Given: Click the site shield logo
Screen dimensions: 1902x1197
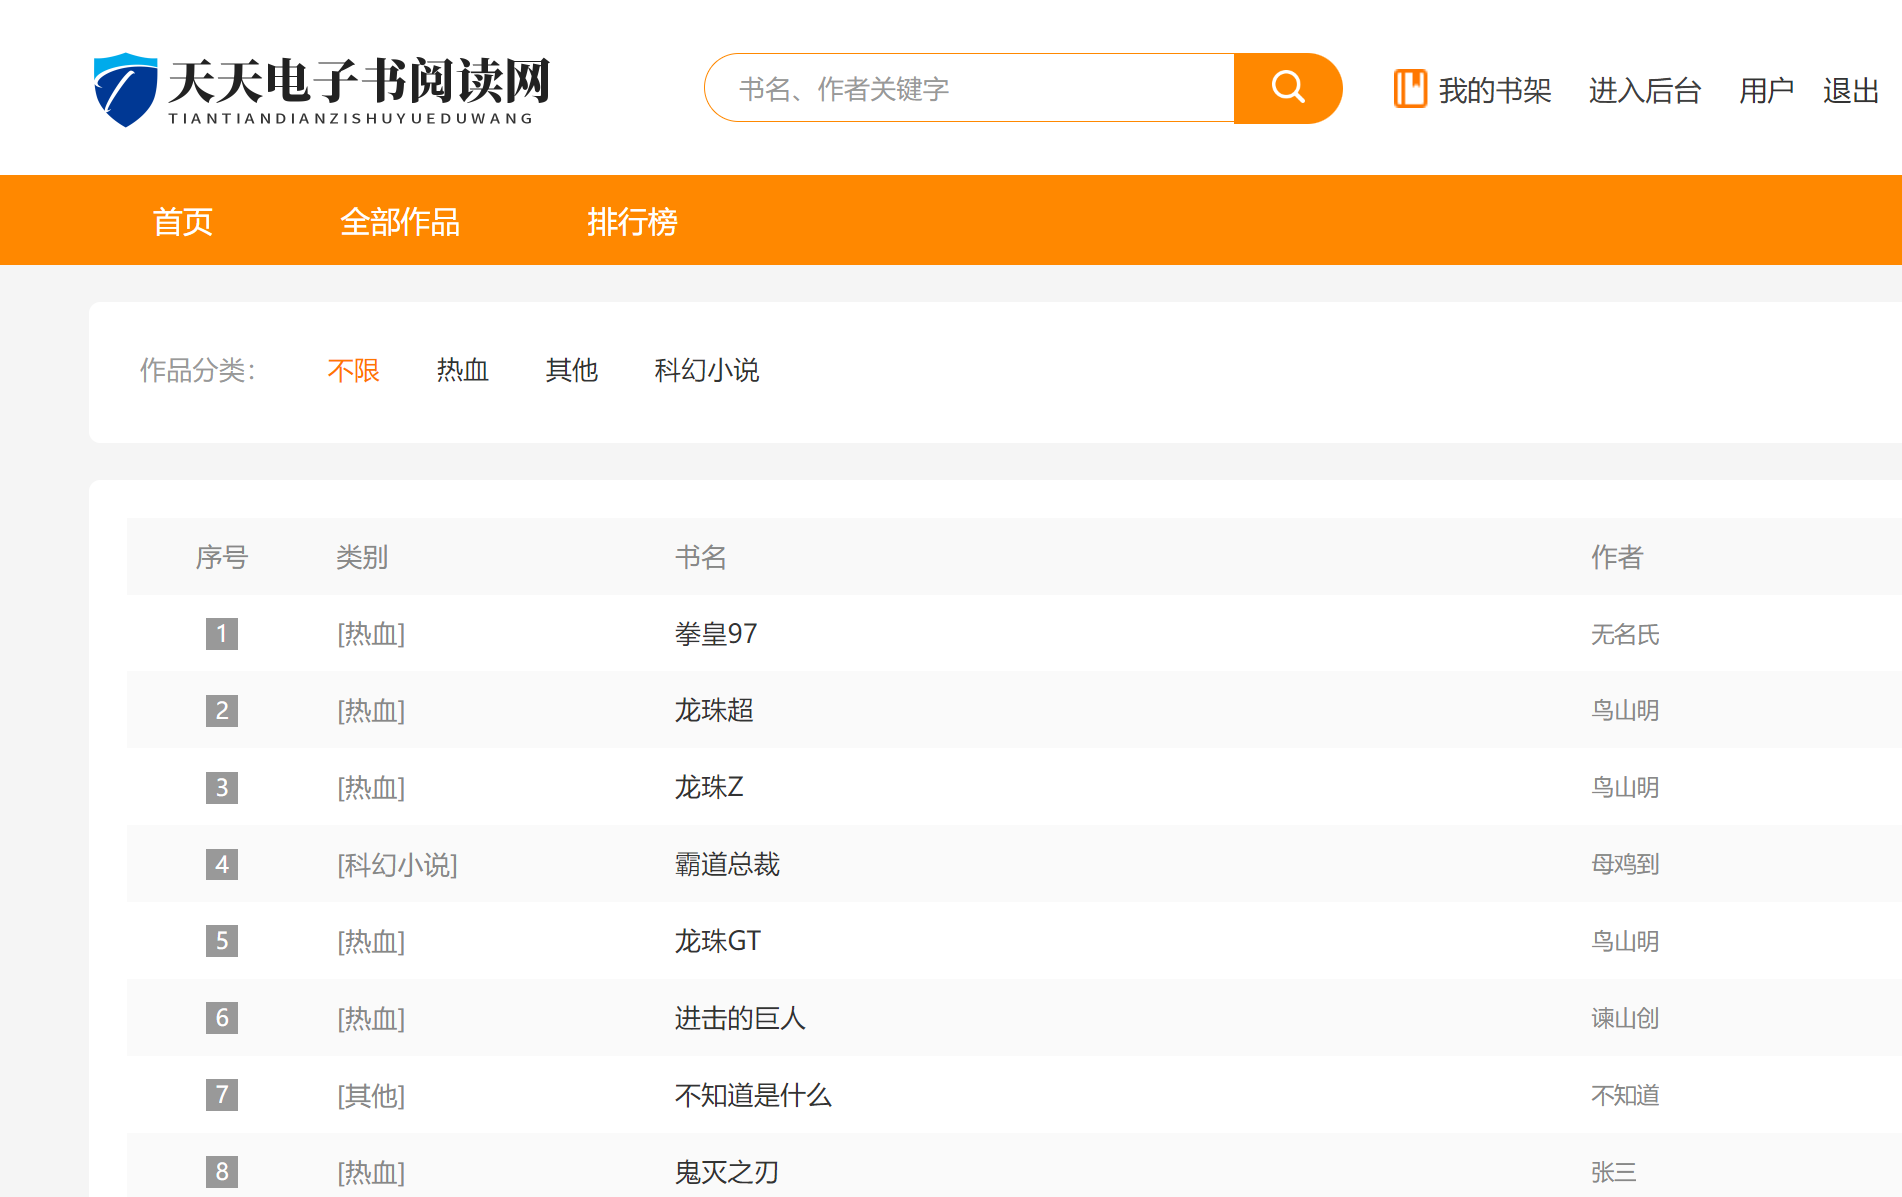Looking at the screenshot, I should pyautogui.click(x=125, y=89).
